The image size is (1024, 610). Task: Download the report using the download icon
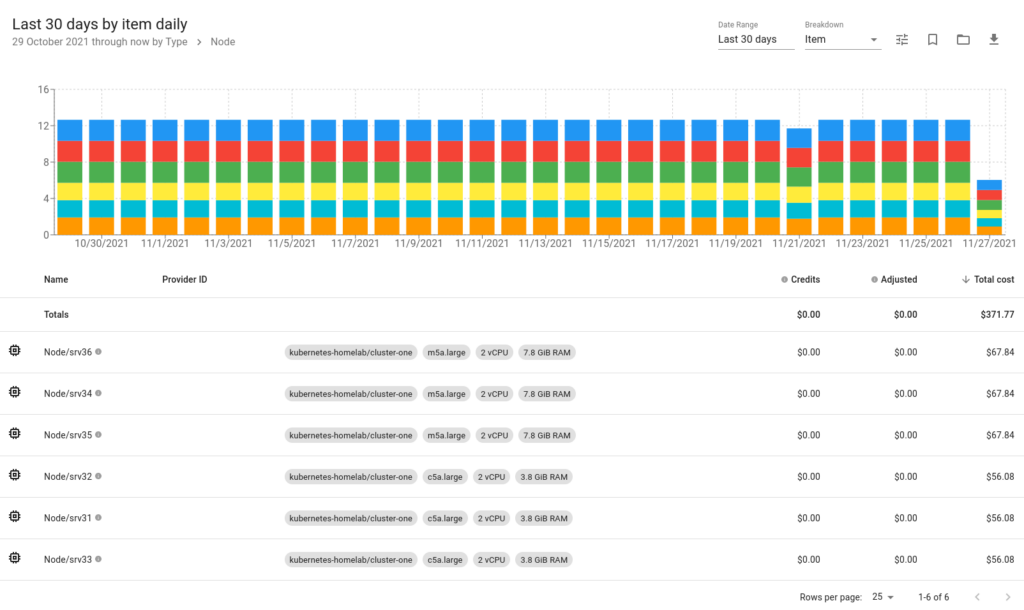(993, 40)
